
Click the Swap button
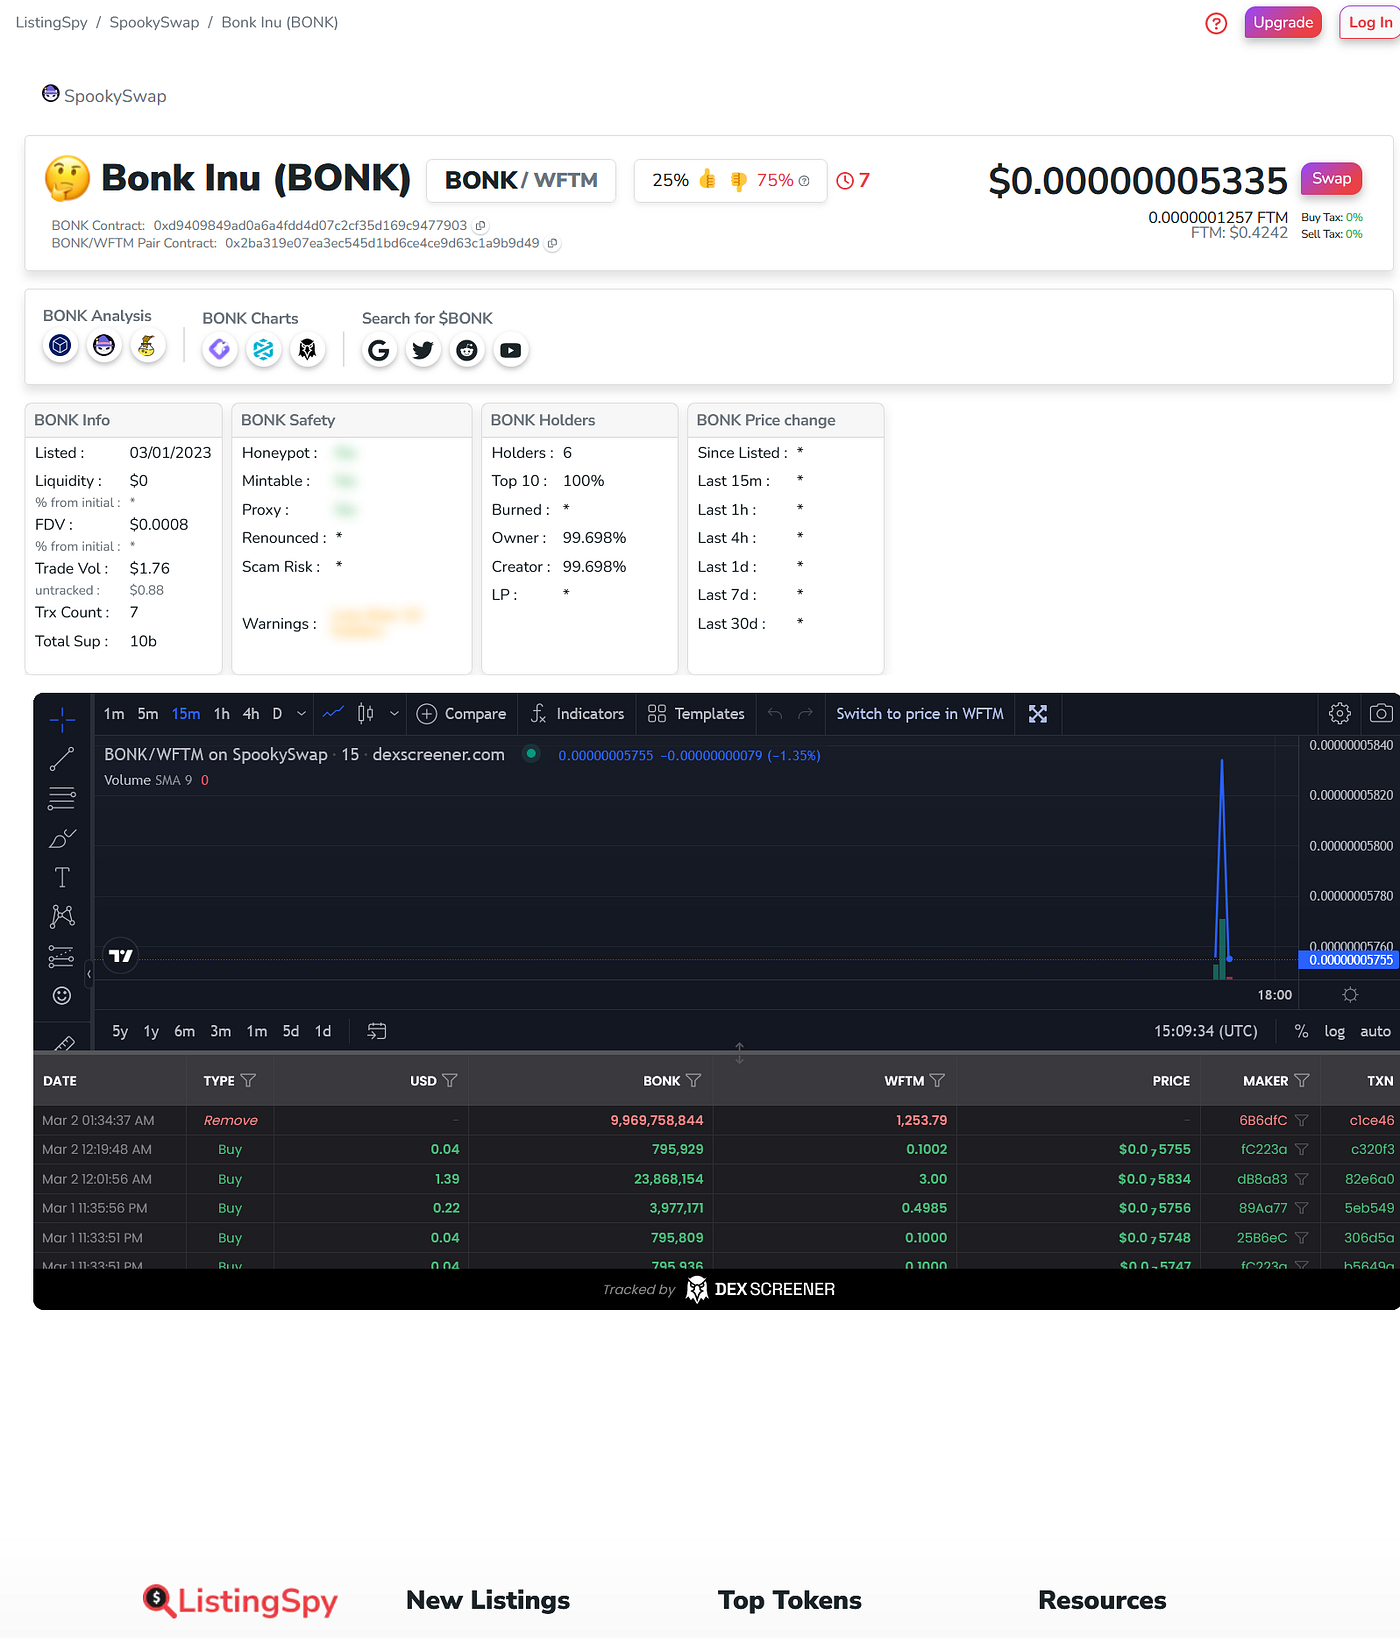(1331, 178)
